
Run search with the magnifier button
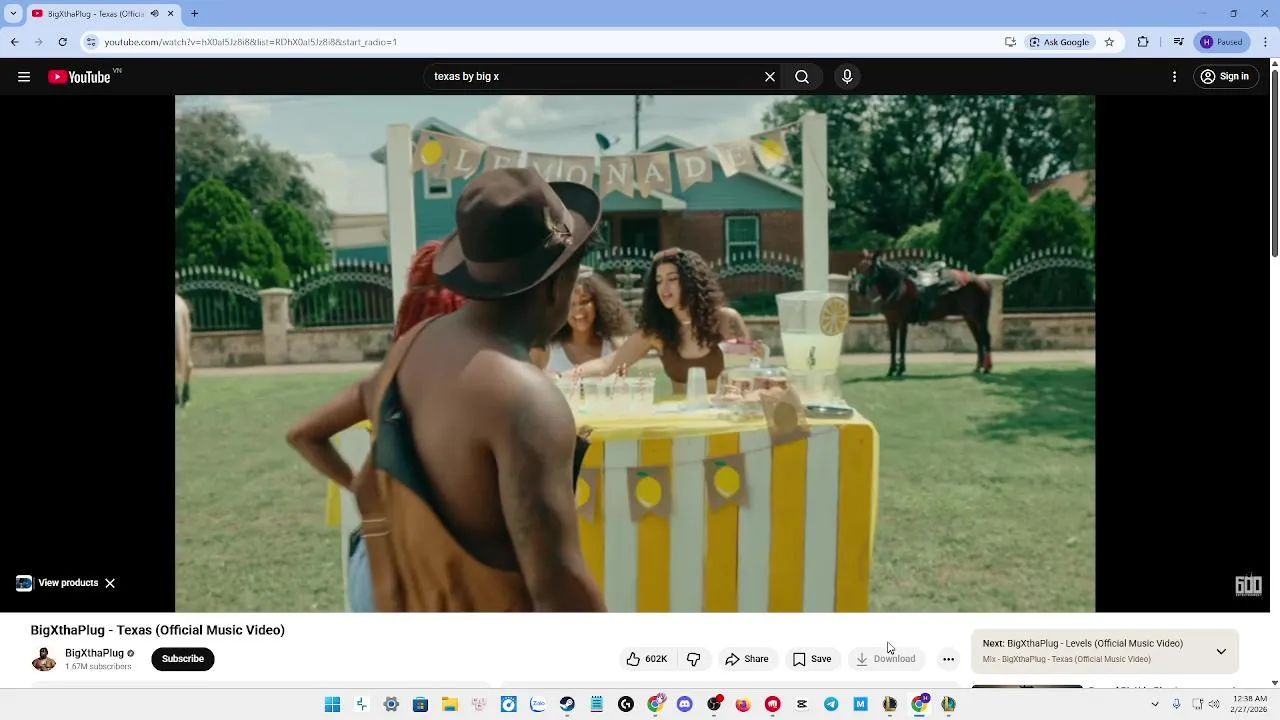click(x=802, y=77)
